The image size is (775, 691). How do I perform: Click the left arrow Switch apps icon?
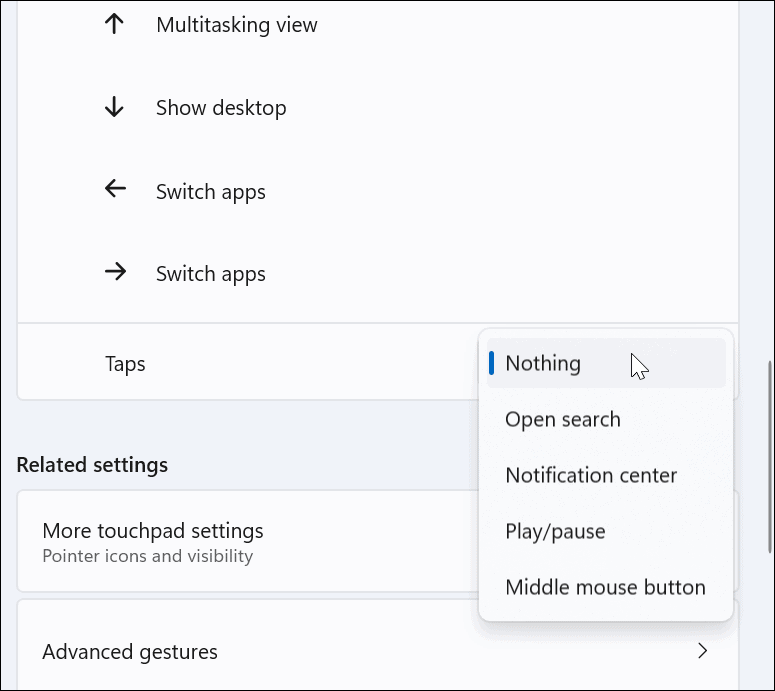[x=115, y=190]
